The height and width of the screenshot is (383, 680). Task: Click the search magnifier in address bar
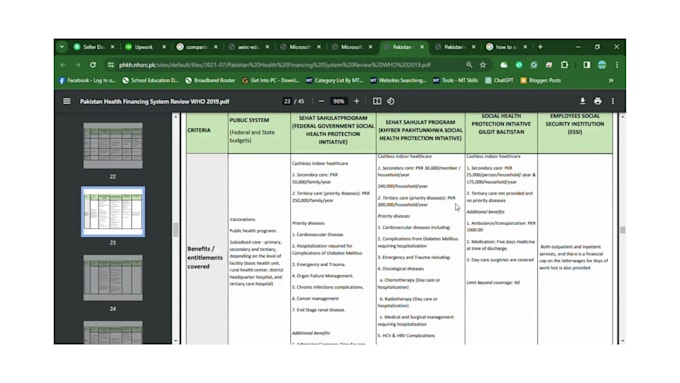coord(469,65)
